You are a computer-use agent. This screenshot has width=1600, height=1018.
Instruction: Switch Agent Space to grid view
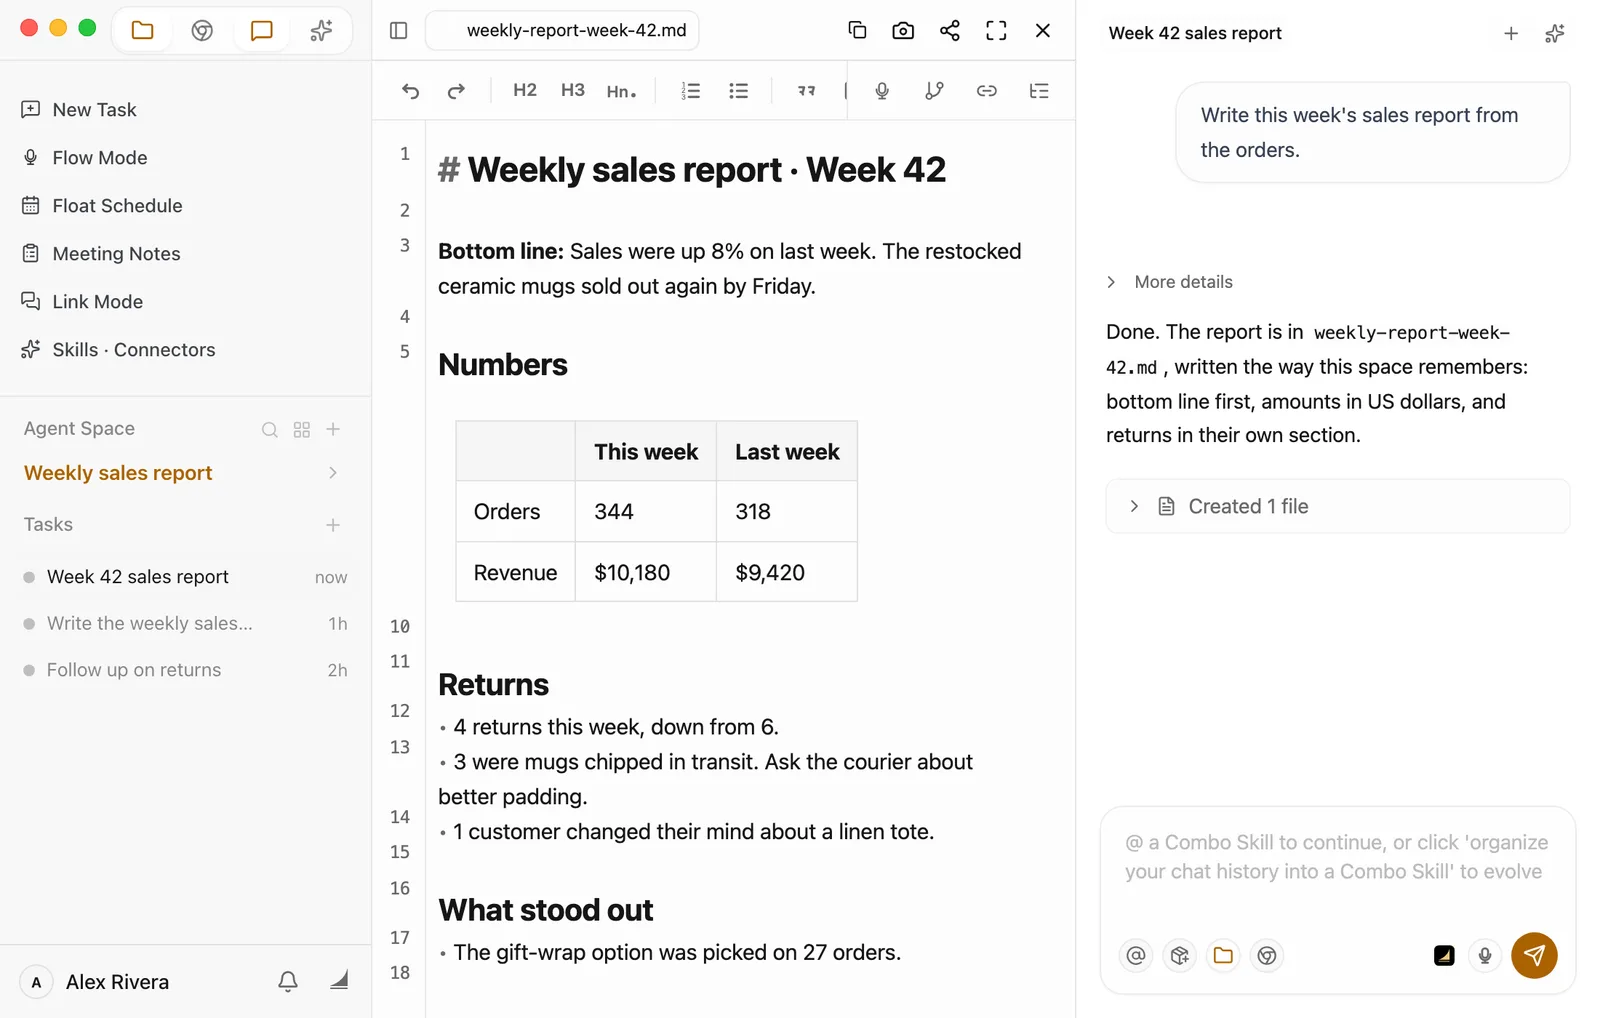pyautogui.click(x=302, y=429)
